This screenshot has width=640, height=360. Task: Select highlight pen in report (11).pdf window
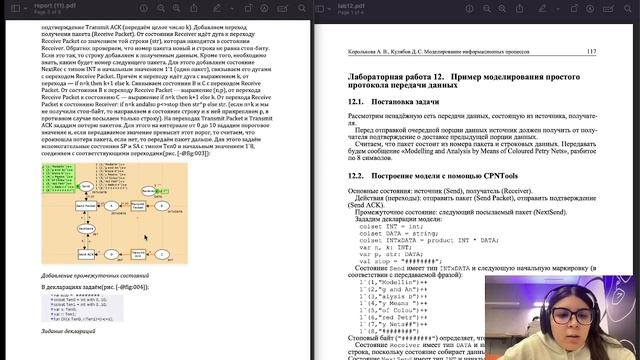click(217, 8)
